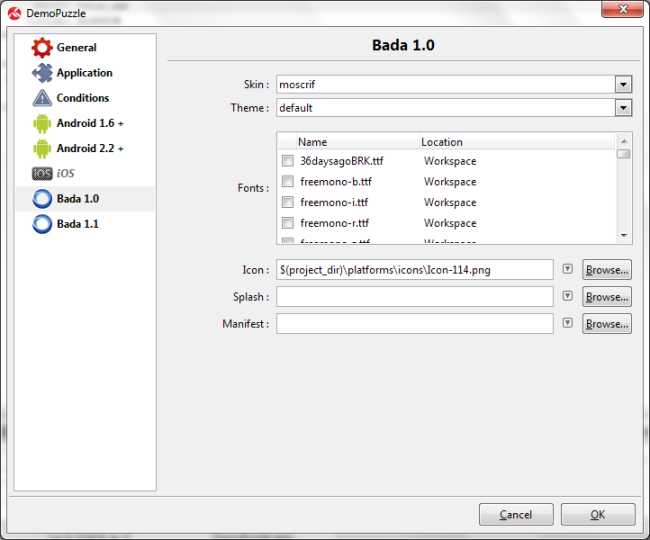The width and height of the screenshot is (650, 540).
Task: Select the freemono-b.ttf font name
Action: pos(336,182)
